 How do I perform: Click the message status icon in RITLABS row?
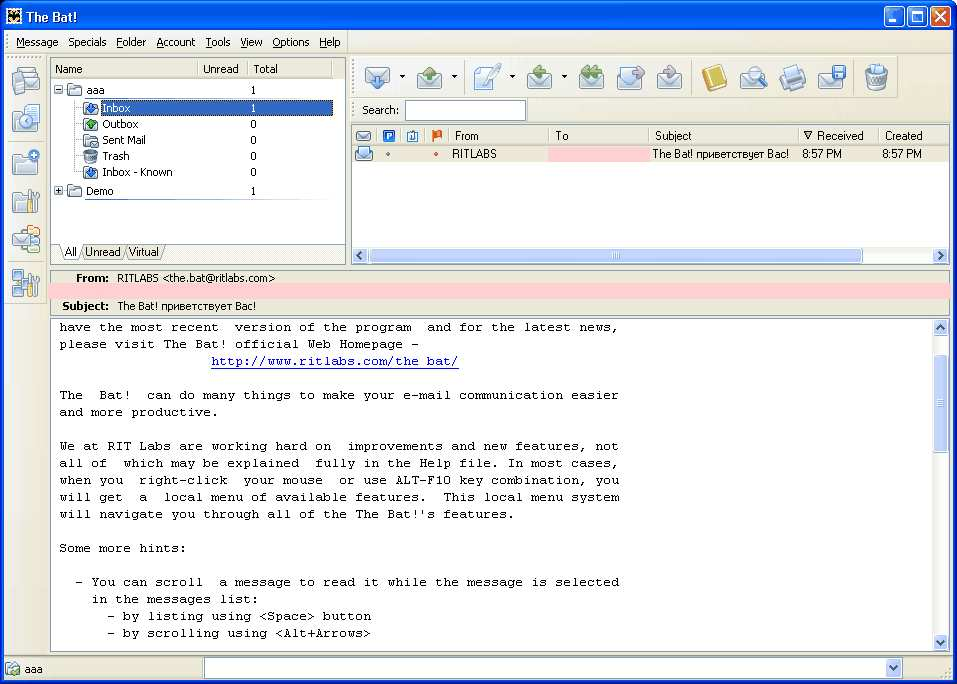tap(364, 154)
